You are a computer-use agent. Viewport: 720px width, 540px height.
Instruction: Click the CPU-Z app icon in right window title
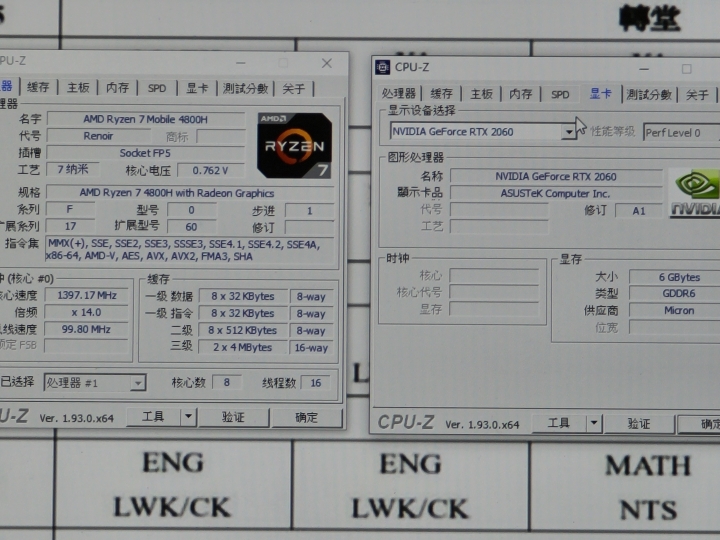[x=382, y=67]
